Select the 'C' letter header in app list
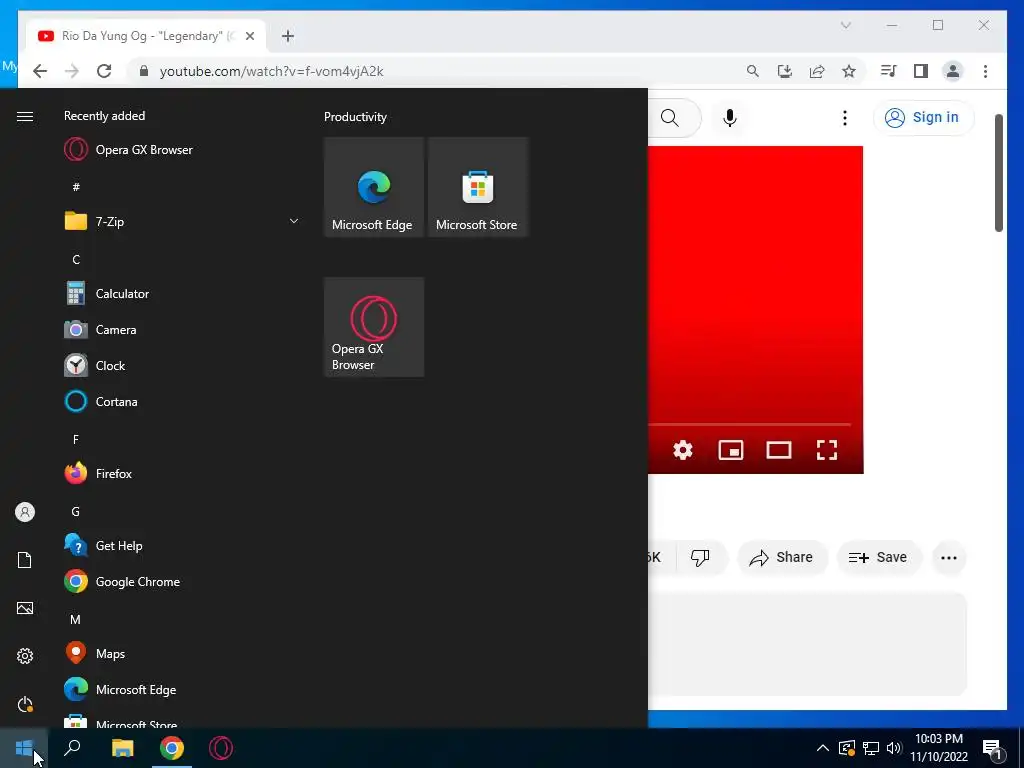 (x=76, y=259)
